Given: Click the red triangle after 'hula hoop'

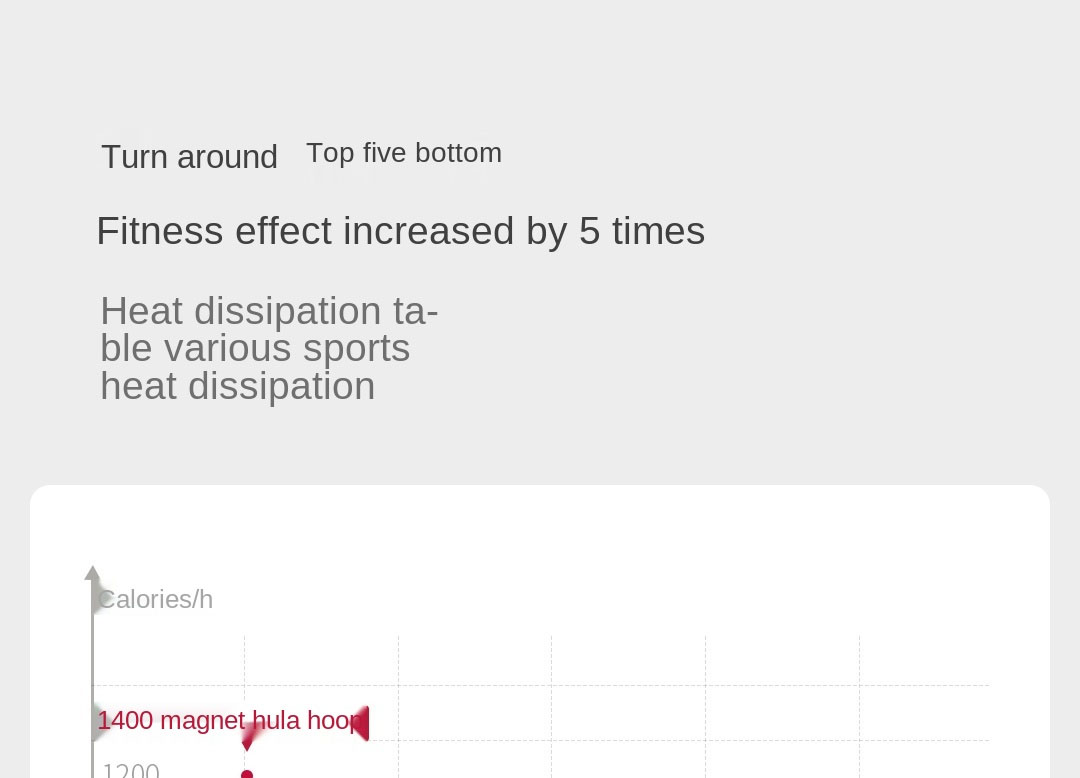Looking at the screenshot, I should click(x=361, y=723).
